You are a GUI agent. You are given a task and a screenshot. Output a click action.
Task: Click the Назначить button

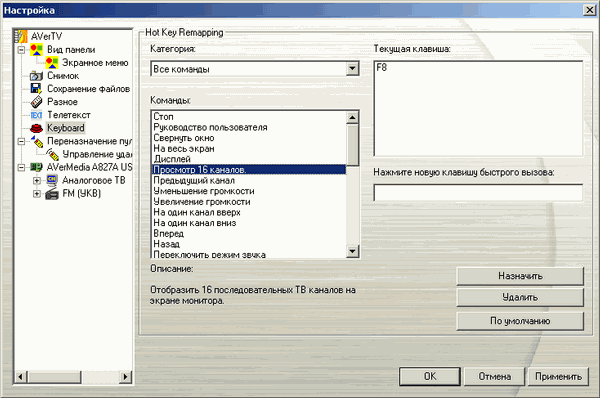coord(520,276)
